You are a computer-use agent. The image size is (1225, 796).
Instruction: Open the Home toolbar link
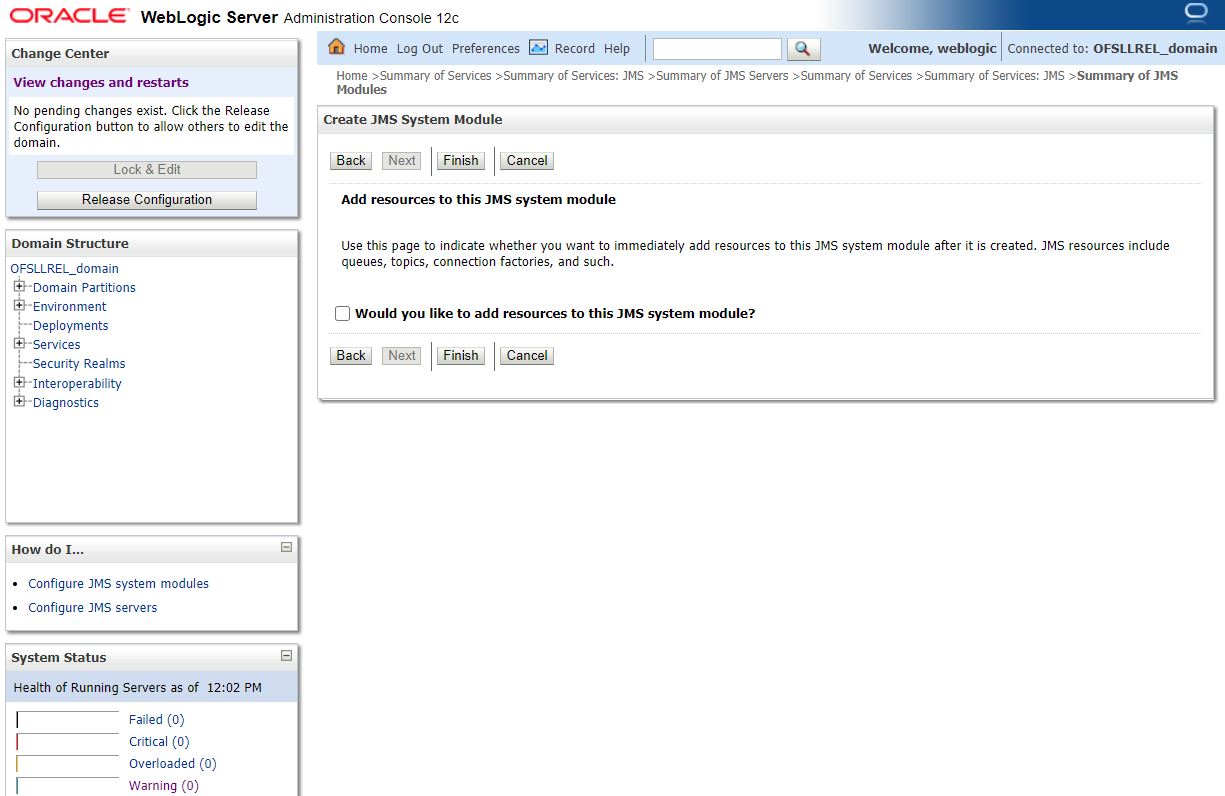pos(370,48)
